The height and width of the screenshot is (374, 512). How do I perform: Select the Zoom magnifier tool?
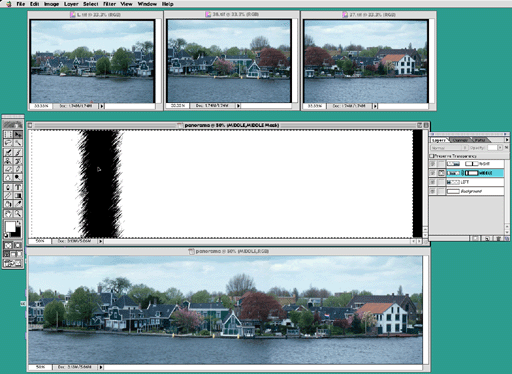[x=18, y=214]
